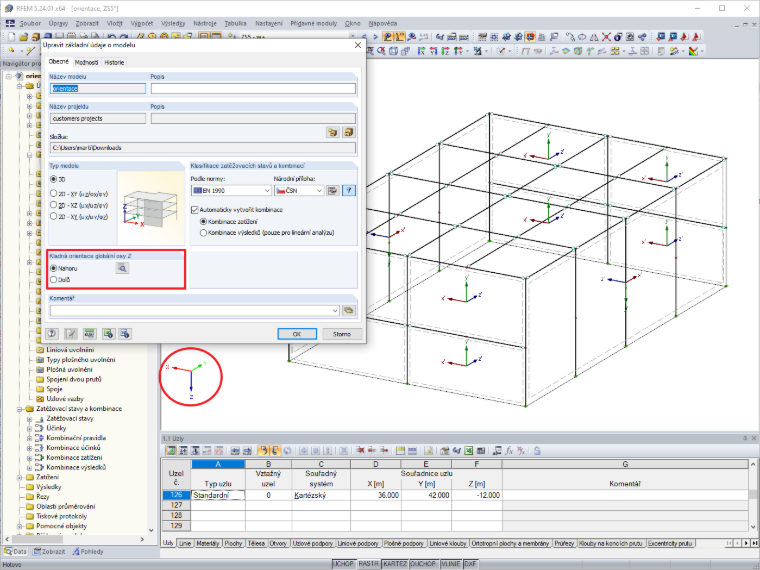Click the magnifier icon beside Nahoru option
760x570 pixels.
[x=122, y=268]
